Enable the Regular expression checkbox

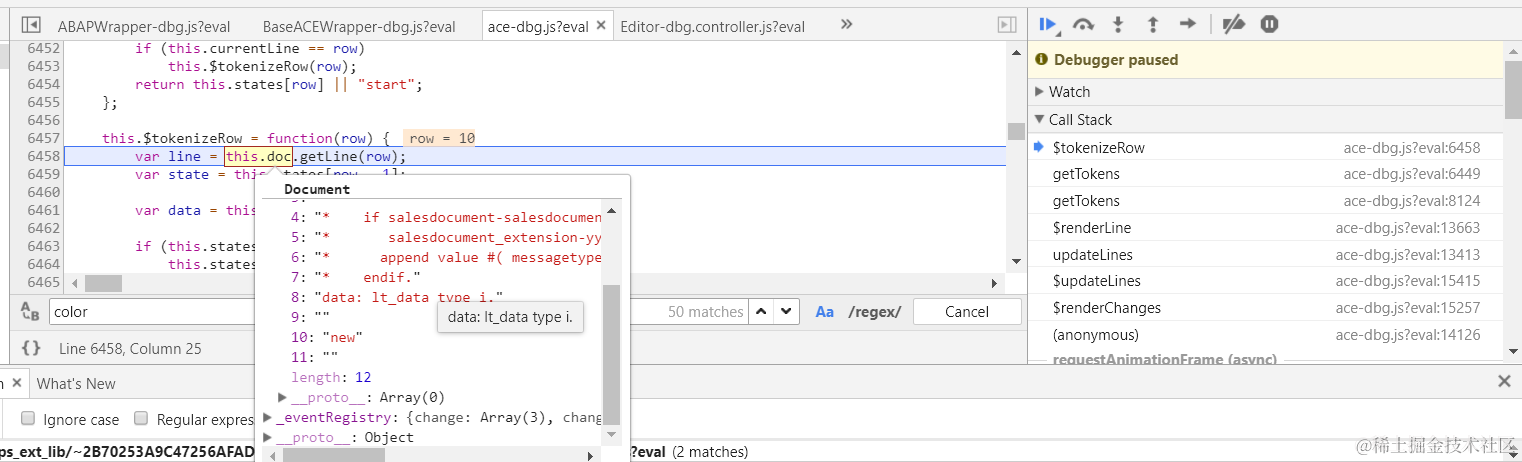tap(142, 419)
